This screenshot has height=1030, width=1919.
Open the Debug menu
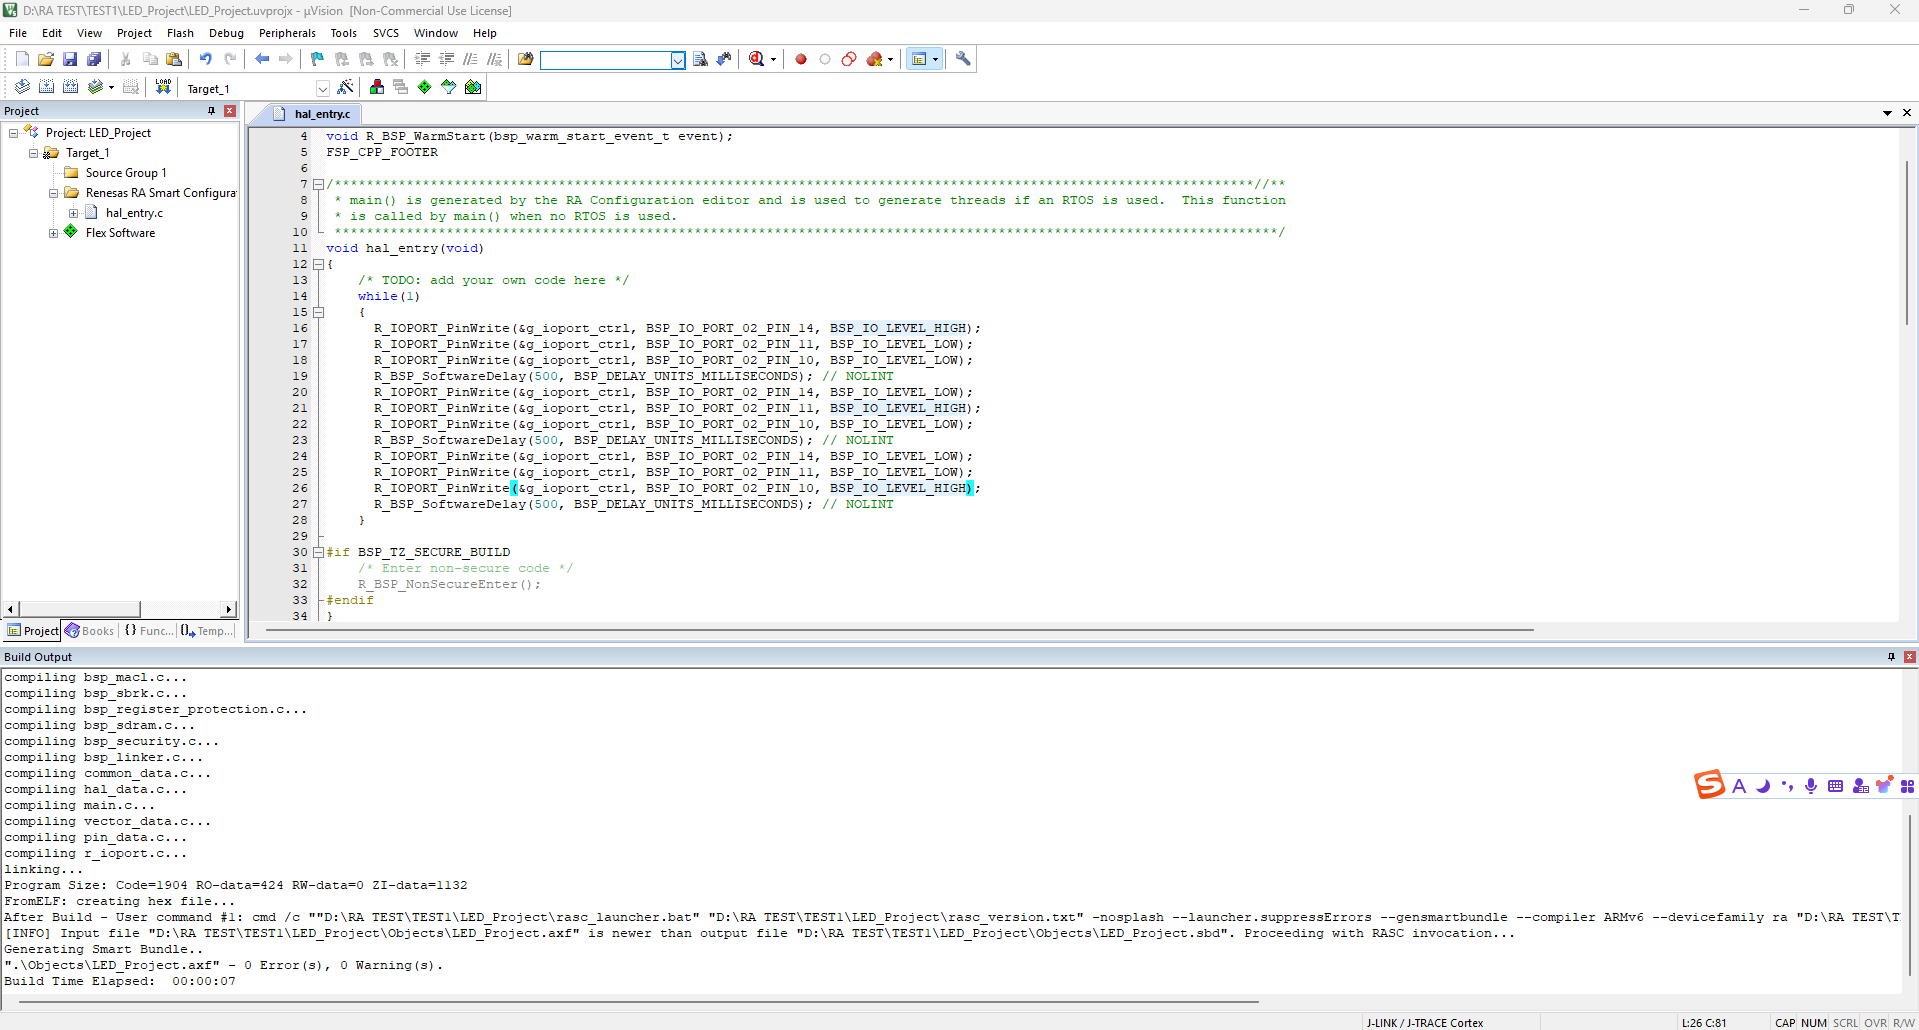(226, 33)
